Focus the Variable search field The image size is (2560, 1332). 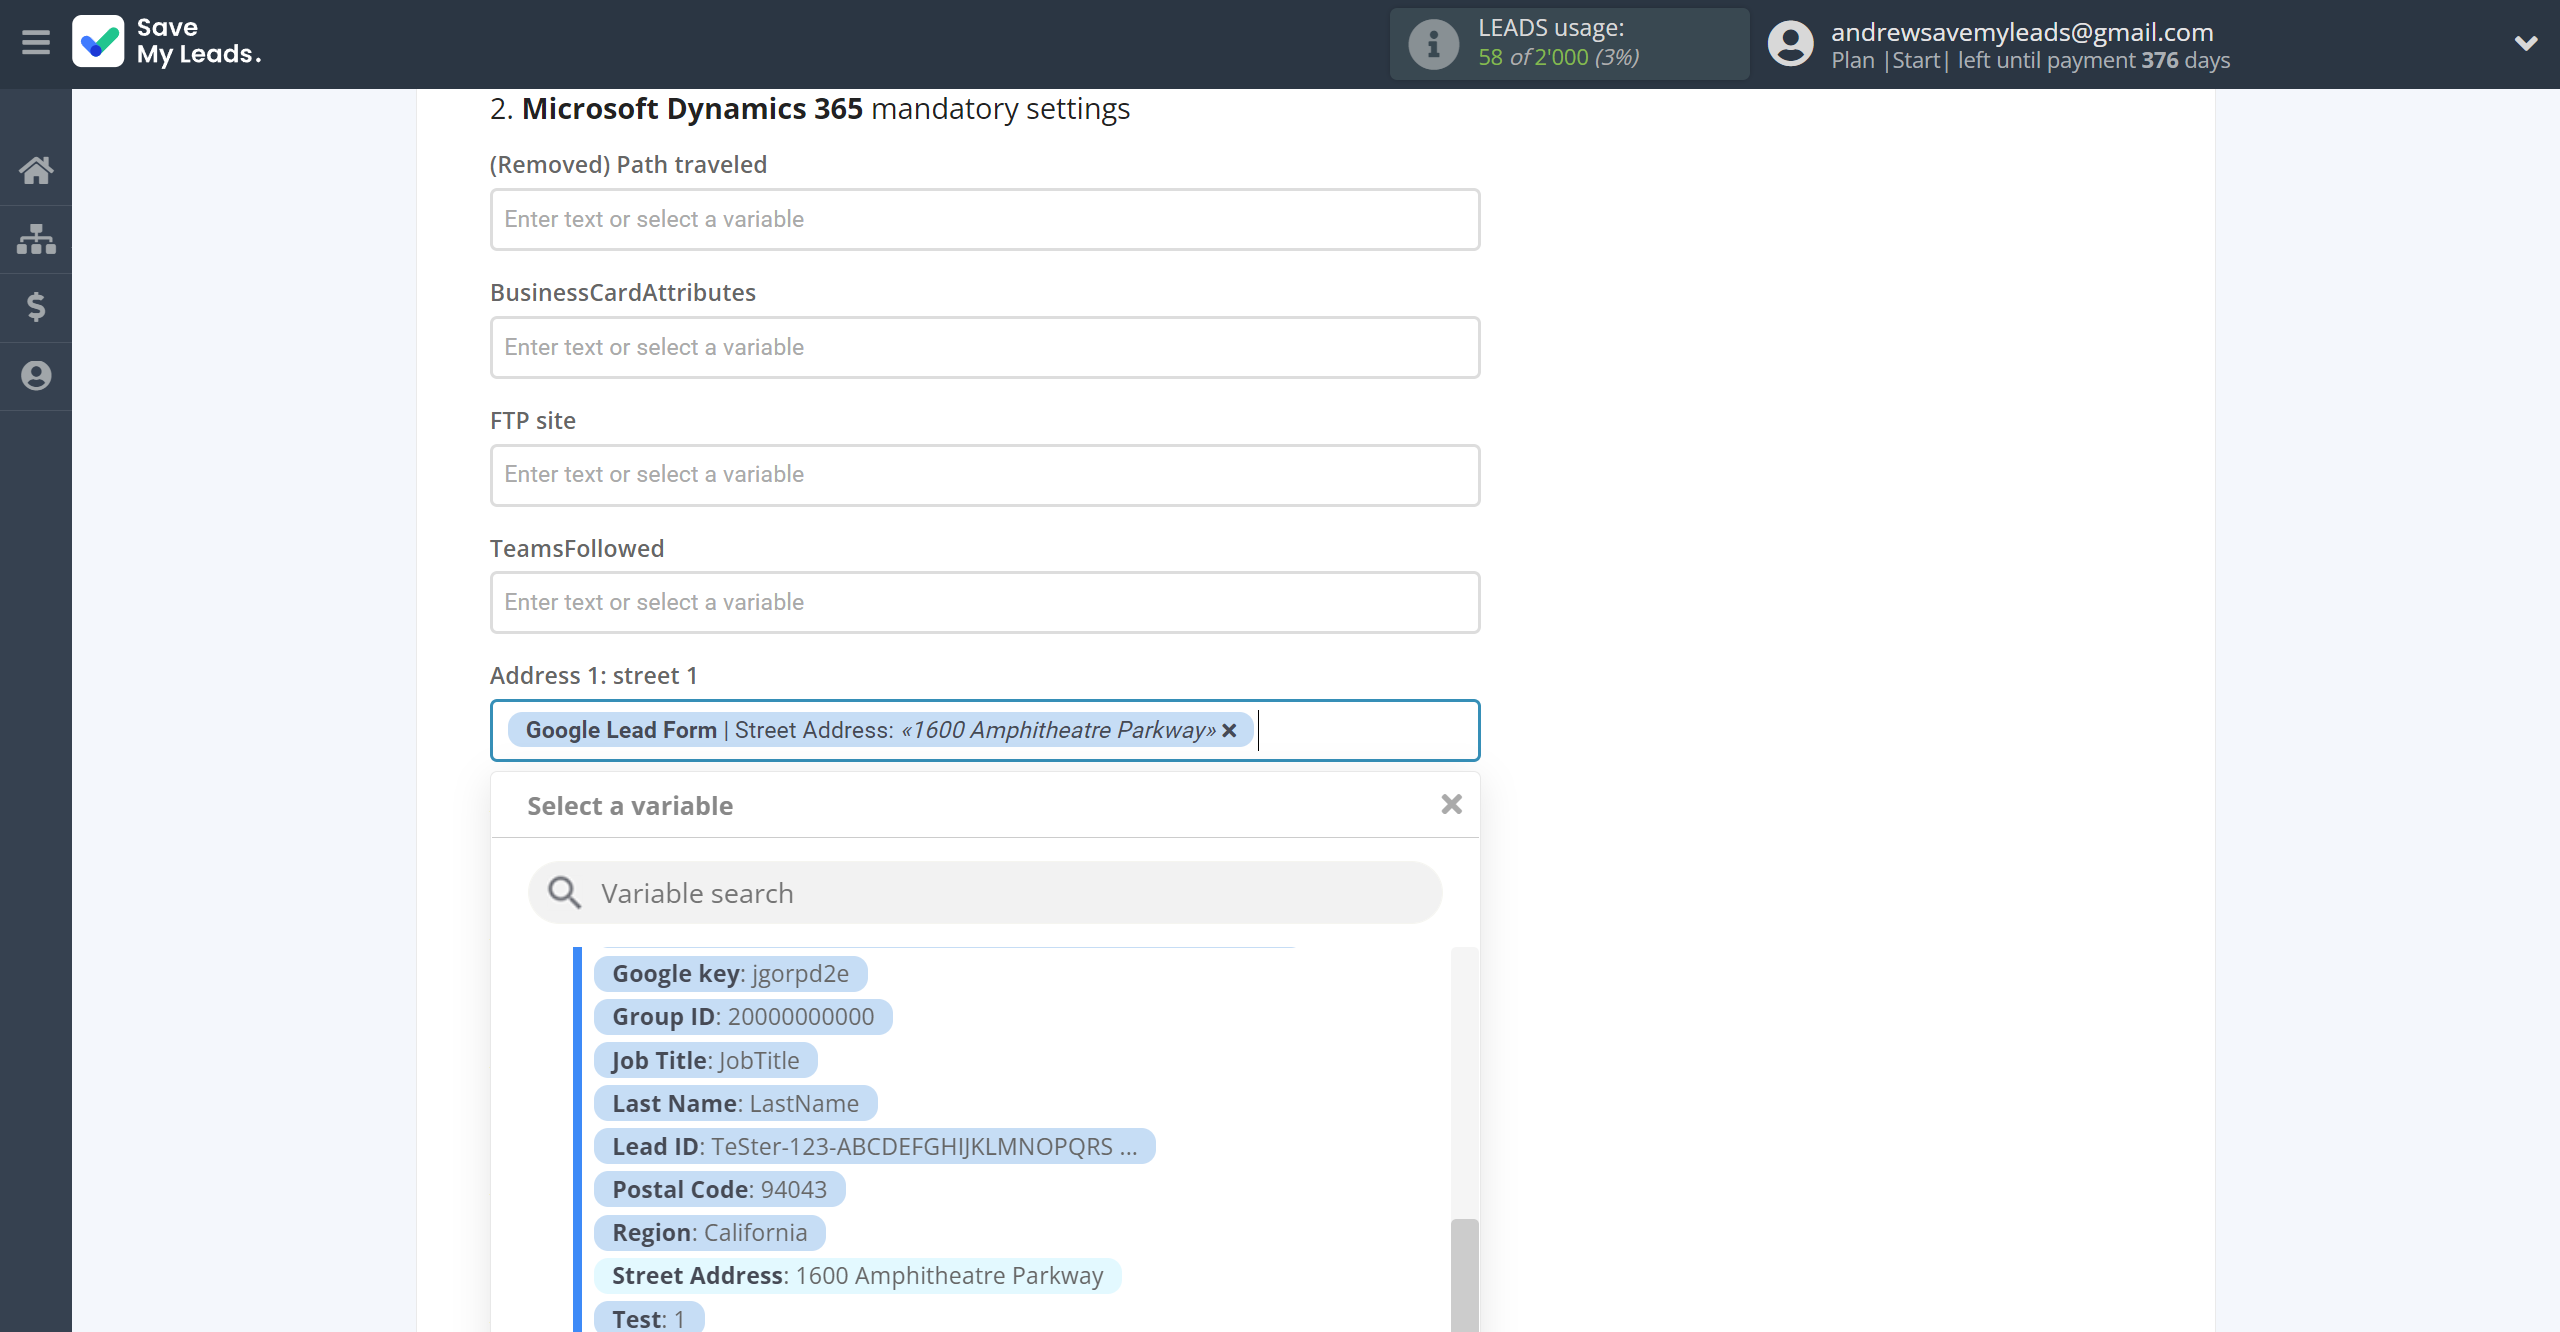985,893
